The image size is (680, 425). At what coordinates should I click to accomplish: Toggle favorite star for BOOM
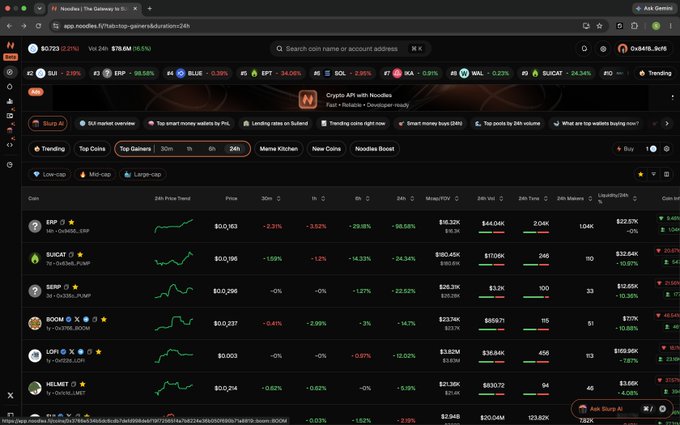click(104, 319)
